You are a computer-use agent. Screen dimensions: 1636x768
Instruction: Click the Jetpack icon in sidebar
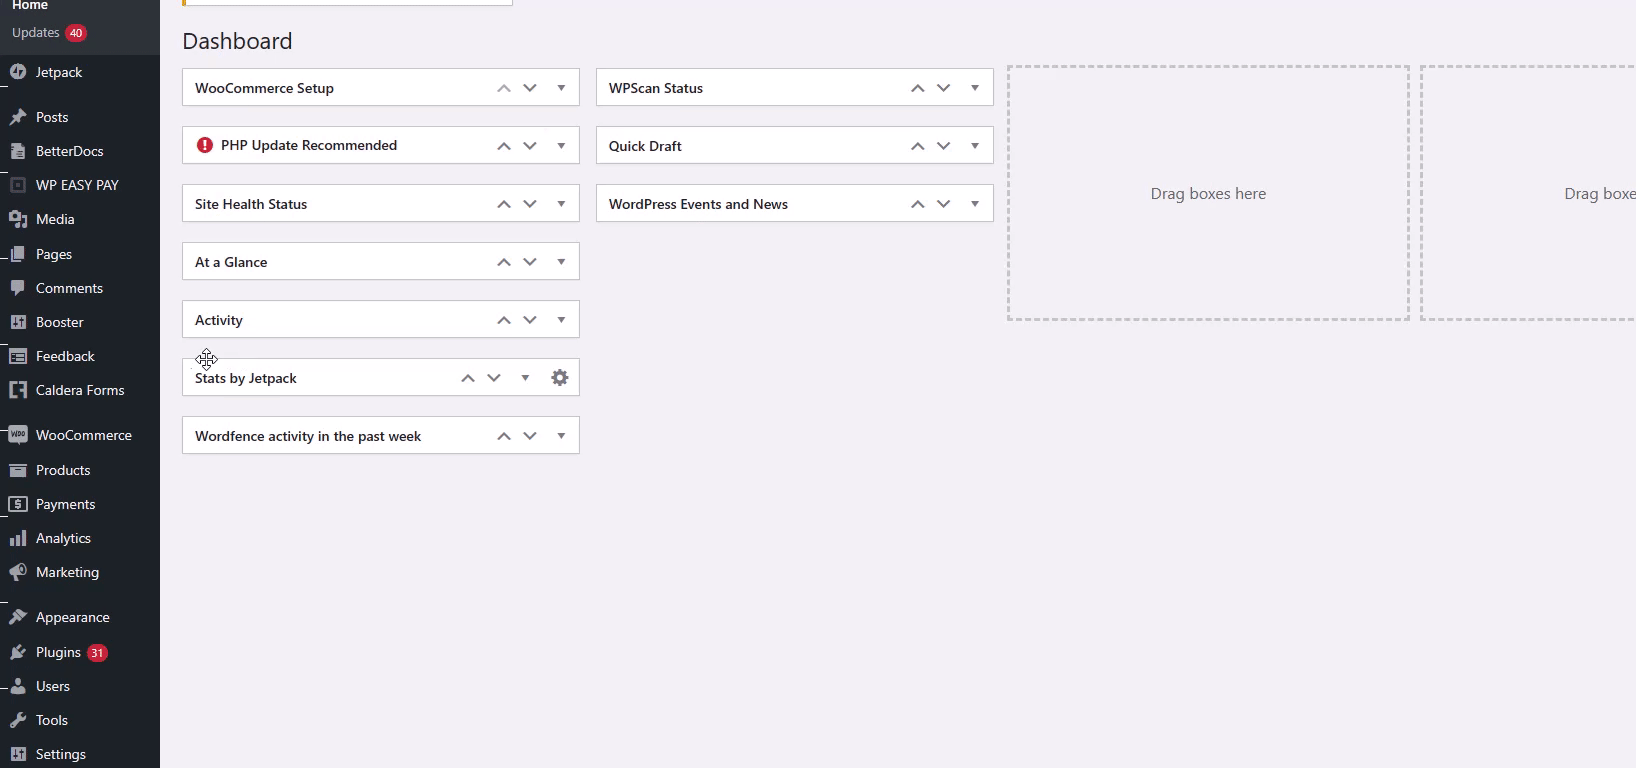18,72
